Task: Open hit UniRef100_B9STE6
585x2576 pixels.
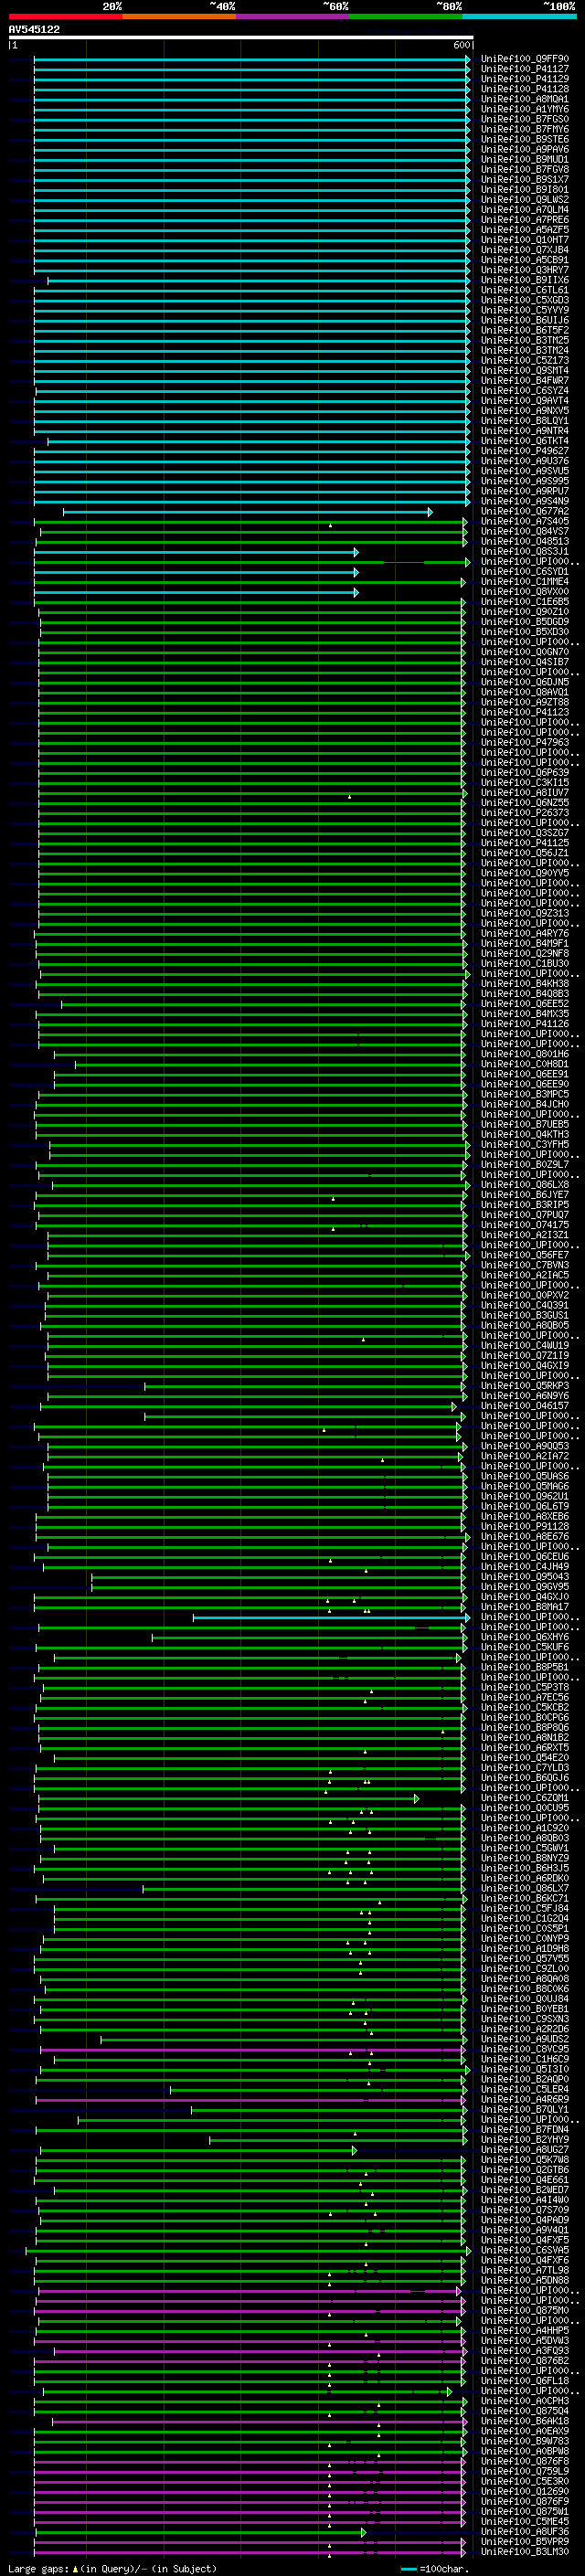Action: click(524, 139)
